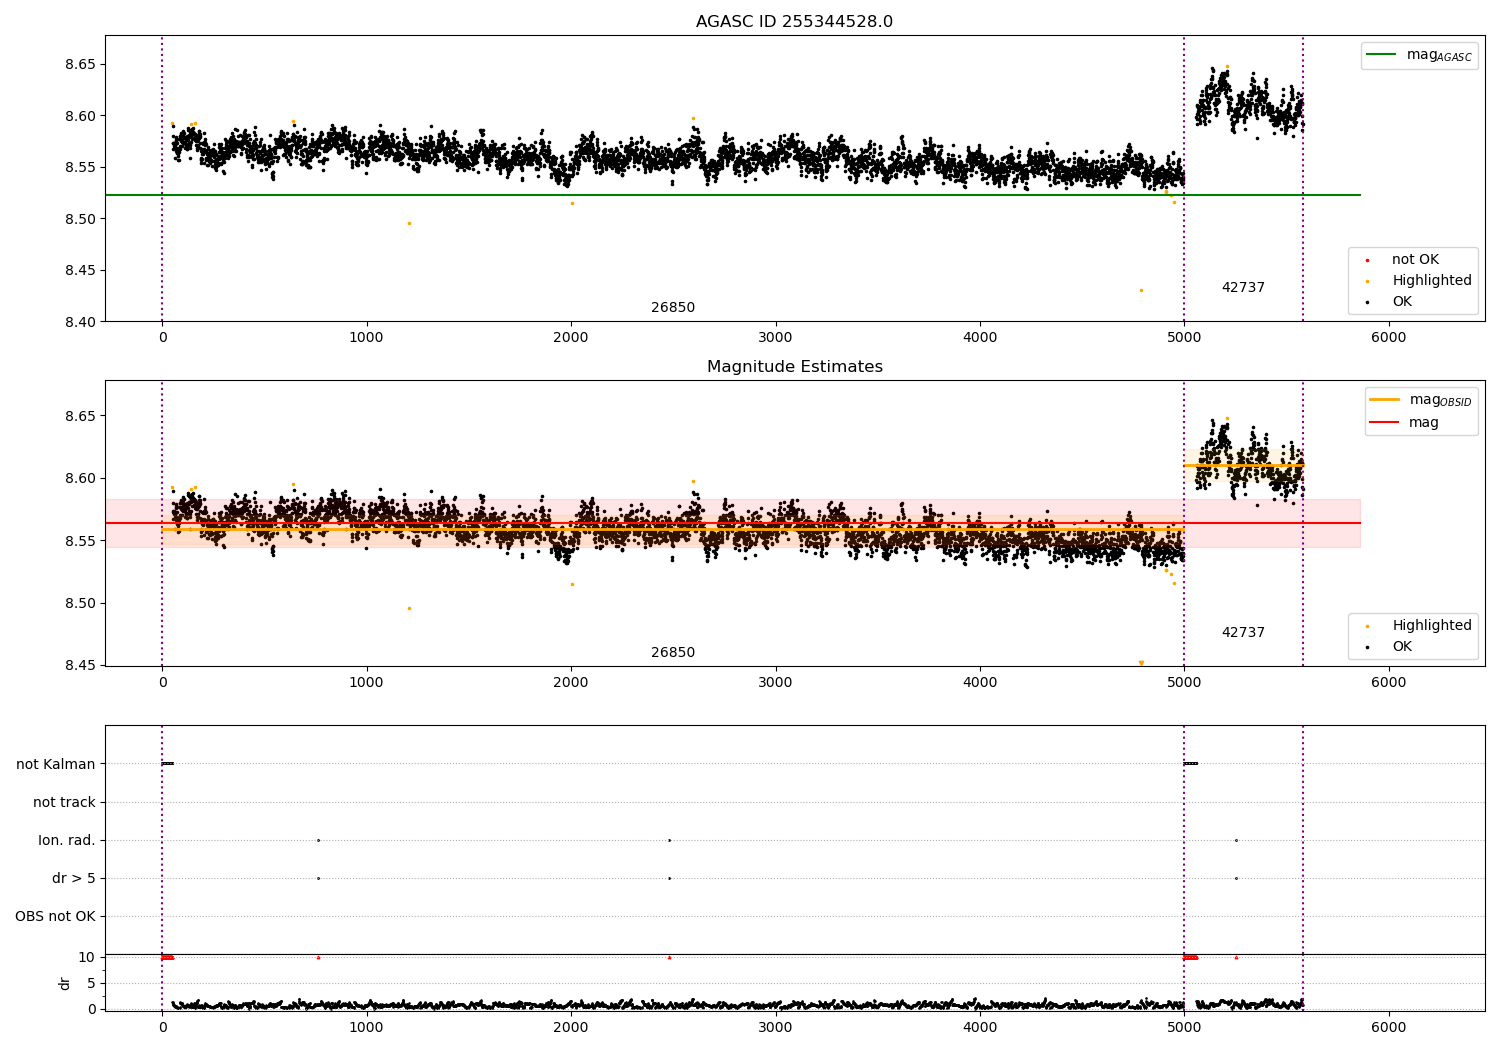1500x1050 pixels.
Task: Click 'Highlighted' legend label in top plot
Action: pos(1432,281)
